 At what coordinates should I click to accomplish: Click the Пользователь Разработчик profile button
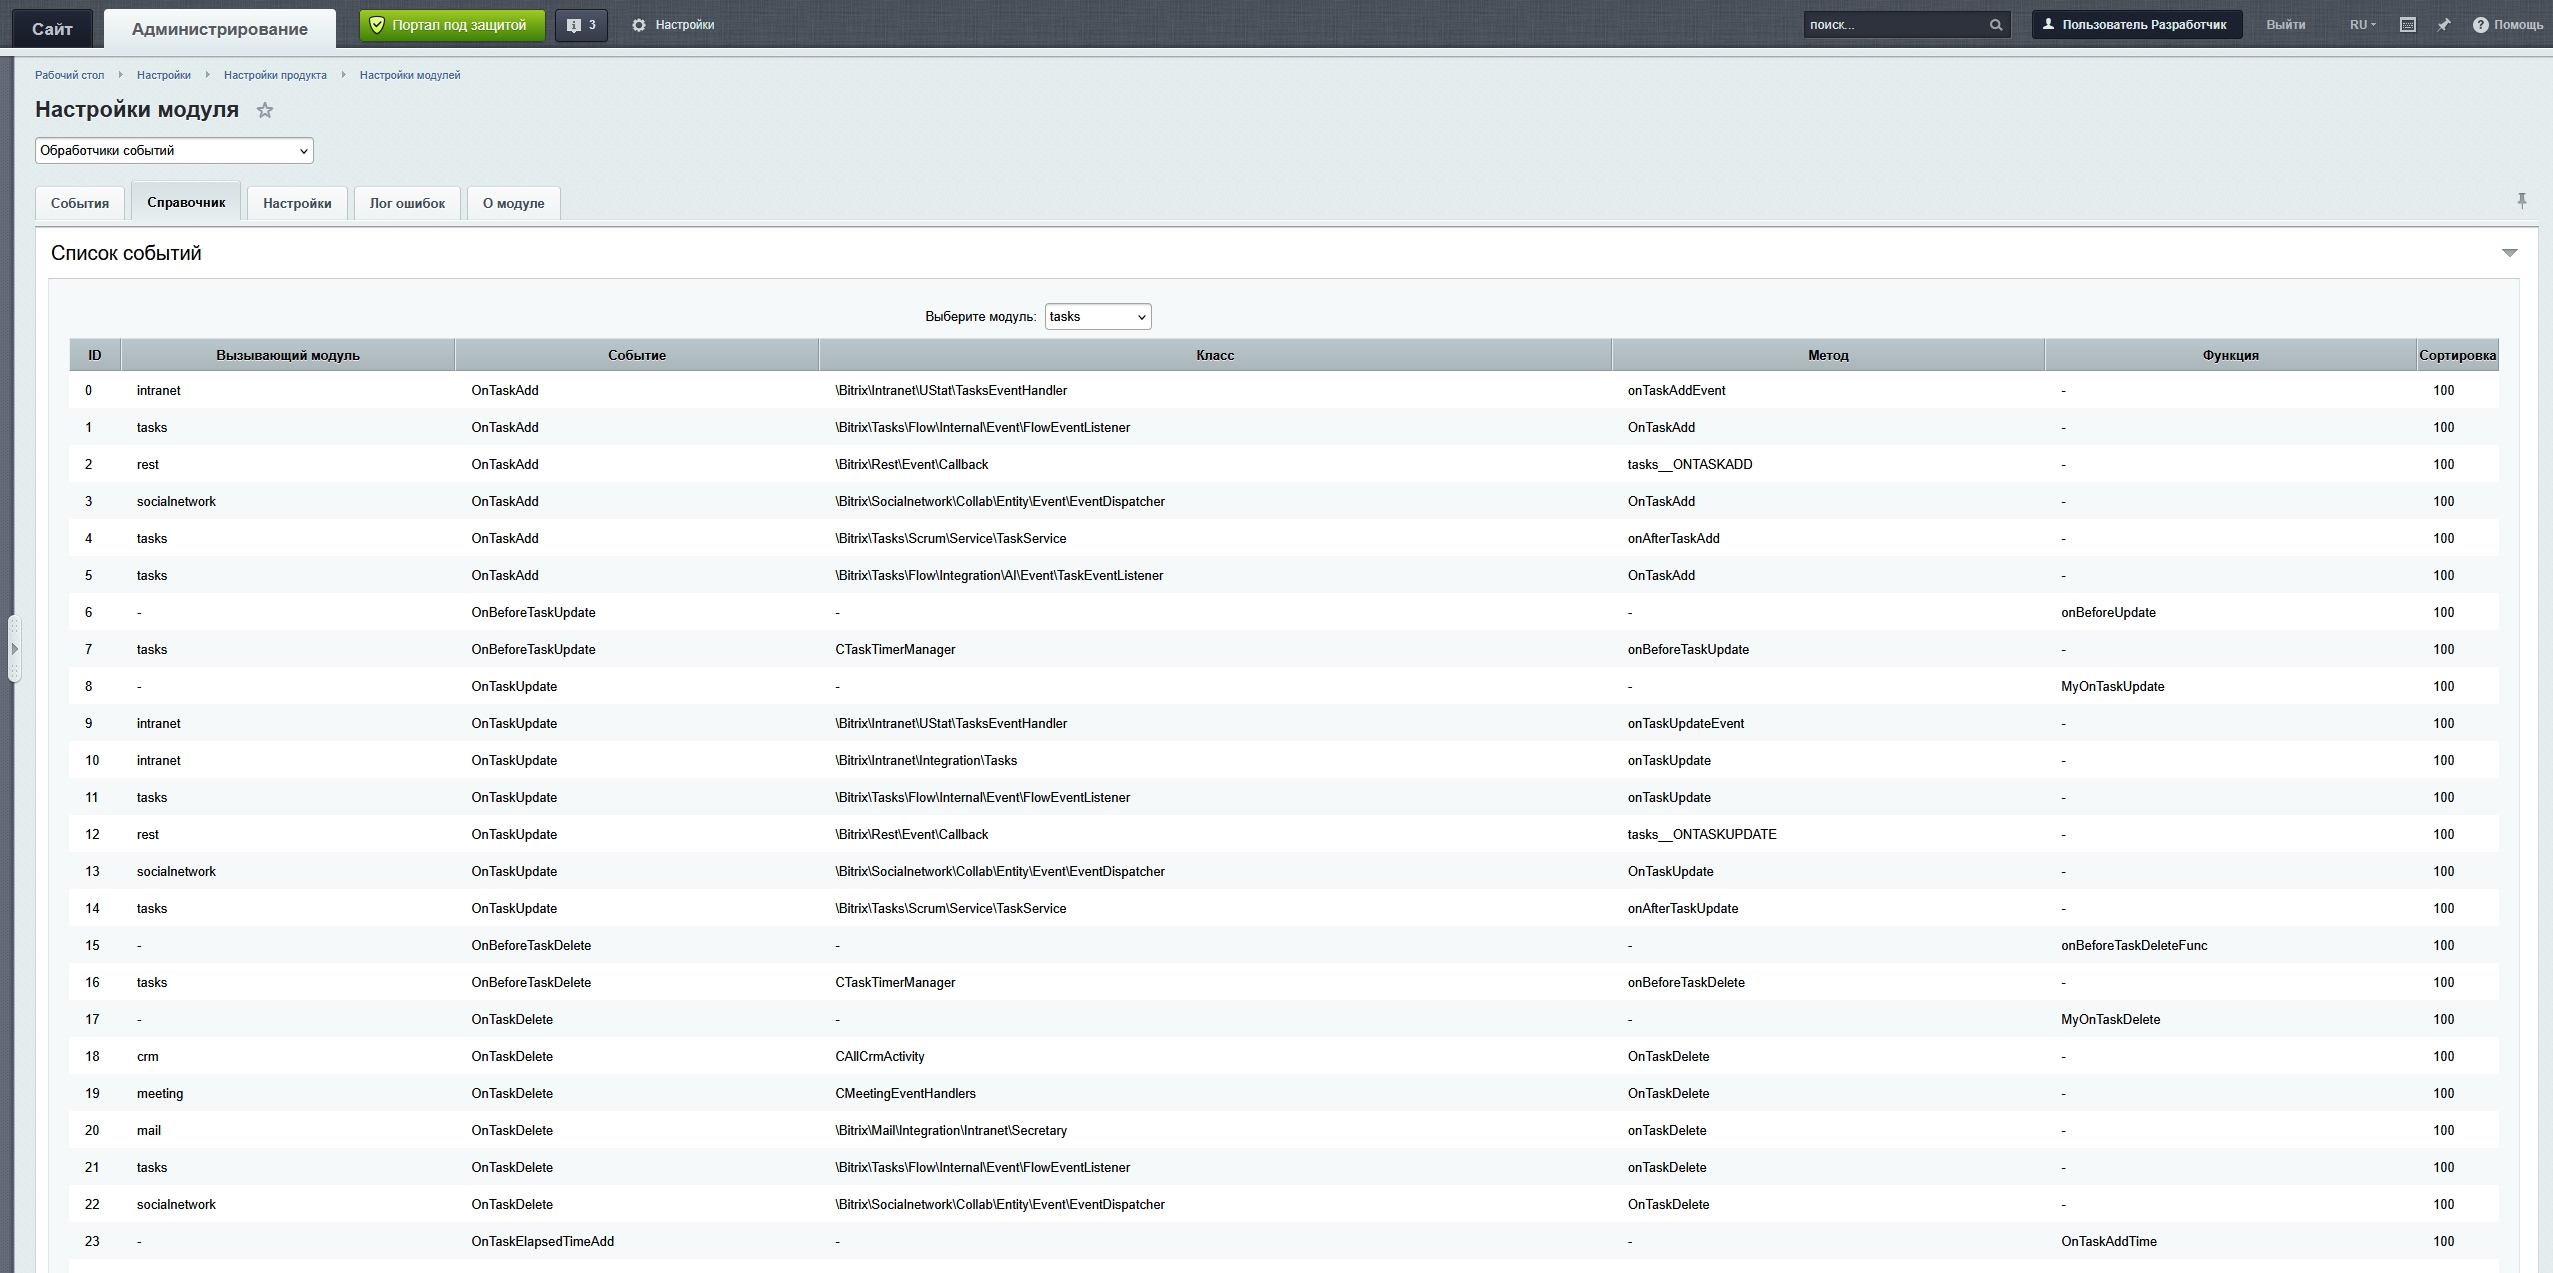[x=2137, y=25]
